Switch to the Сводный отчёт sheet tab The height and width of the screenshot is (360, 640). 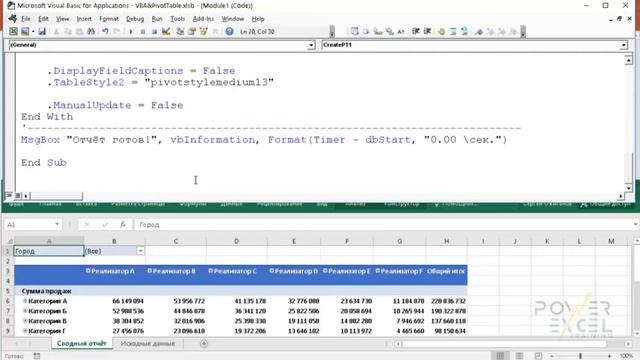point(82,343)
